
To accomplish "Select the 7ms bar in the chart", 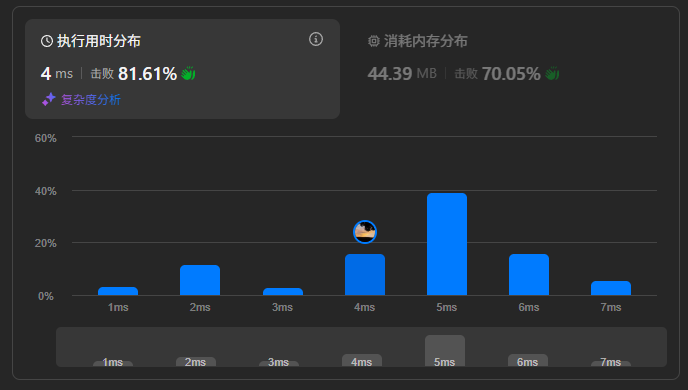I will point(611,288).
